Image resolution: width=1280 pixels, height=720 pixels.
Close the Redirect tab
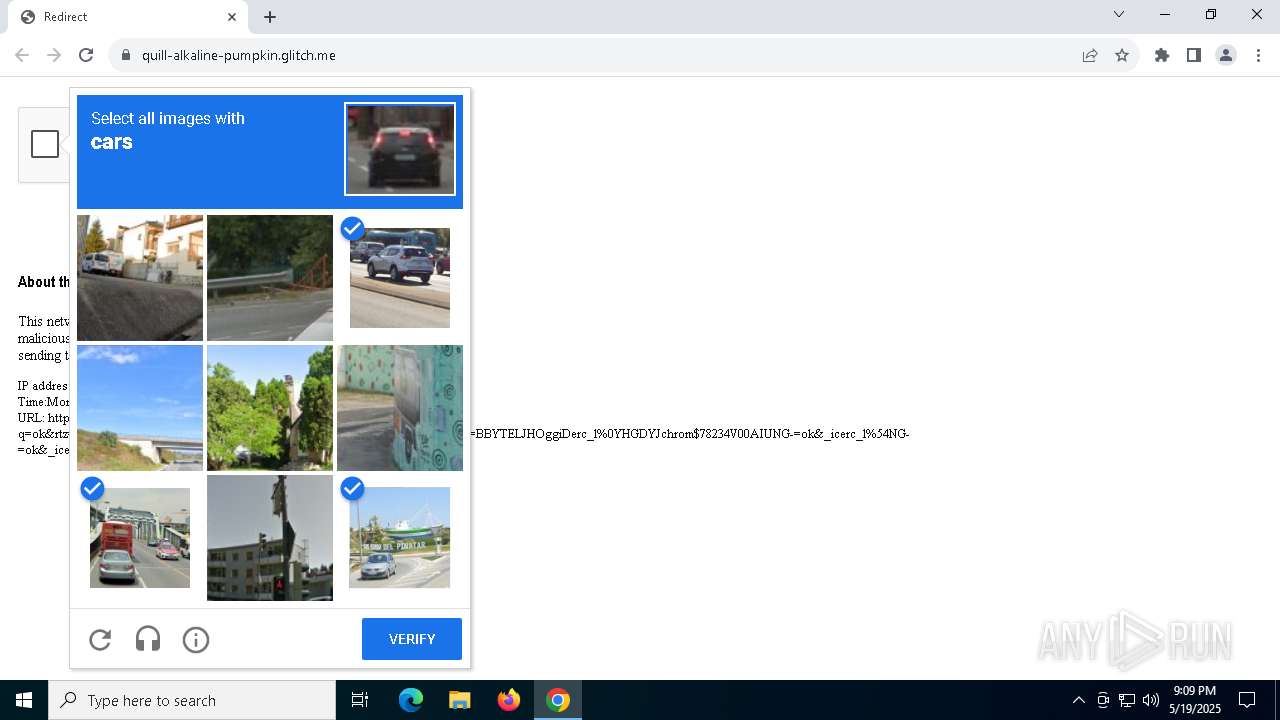point(232,17)
